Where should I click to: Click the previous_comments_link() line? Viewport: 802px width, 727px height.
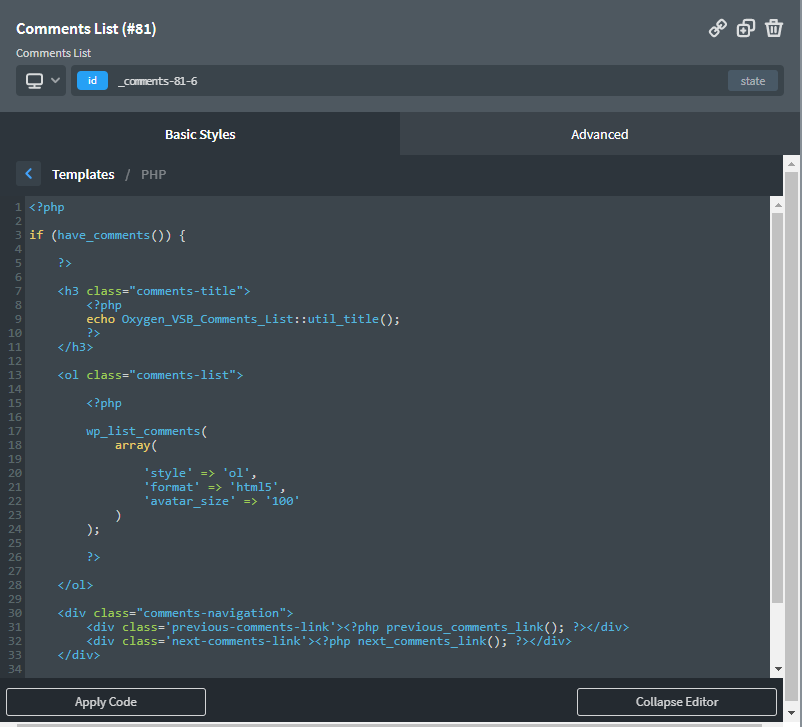coord(358,627)
